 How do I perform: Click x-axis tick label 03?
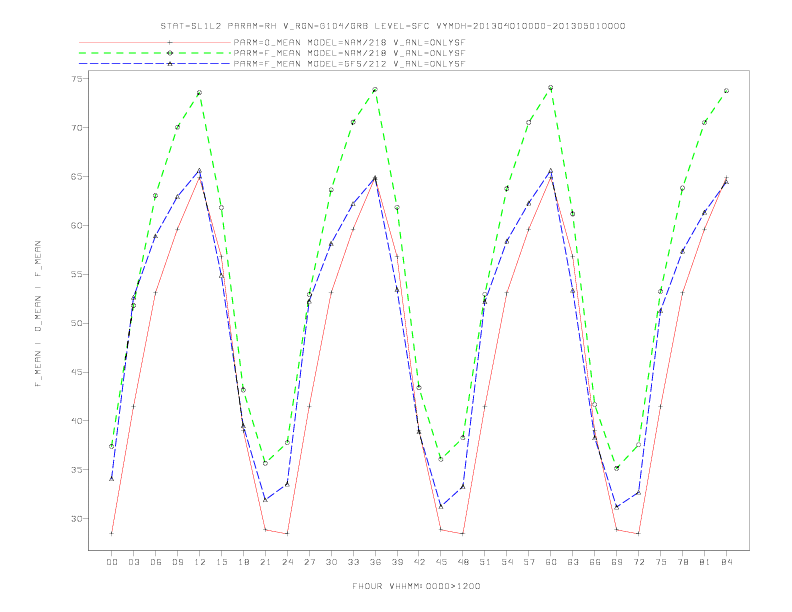(x=133, y=562)
